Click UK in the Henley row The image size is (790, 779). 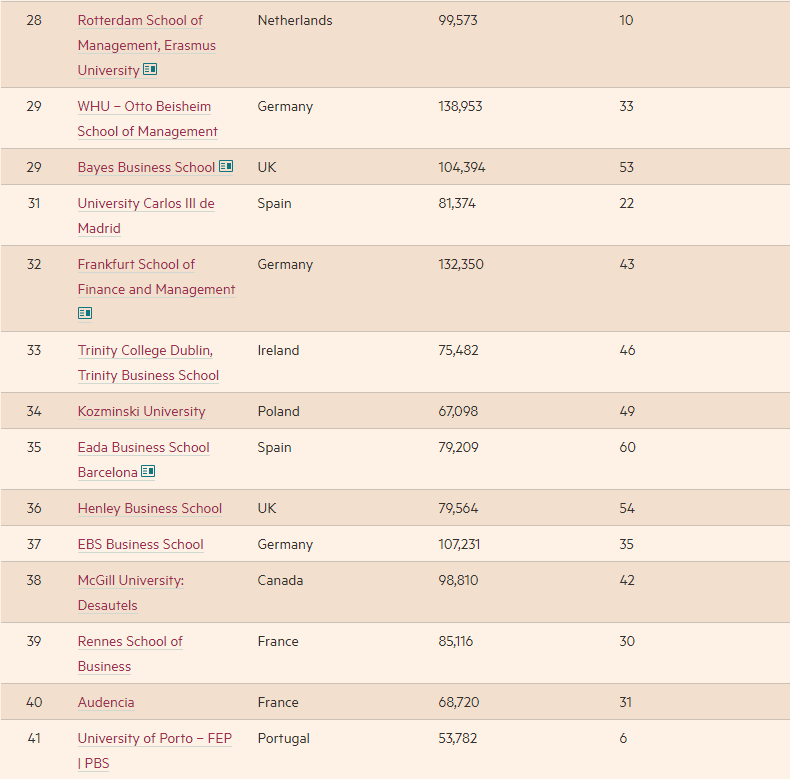(x=267, y=508)
